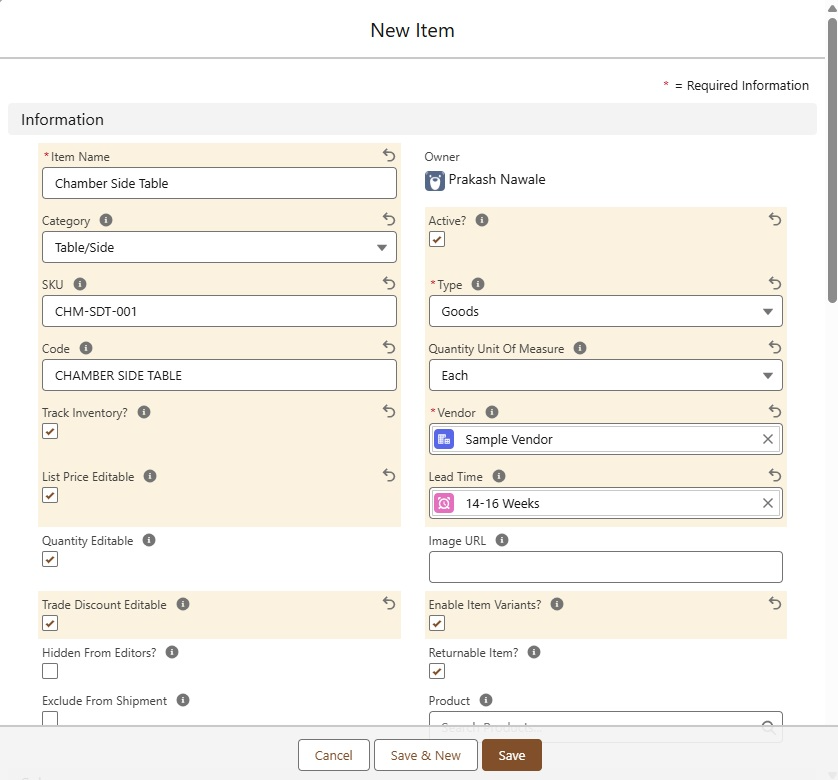Toggle the Returnable Item checkbox

point(437,671)
